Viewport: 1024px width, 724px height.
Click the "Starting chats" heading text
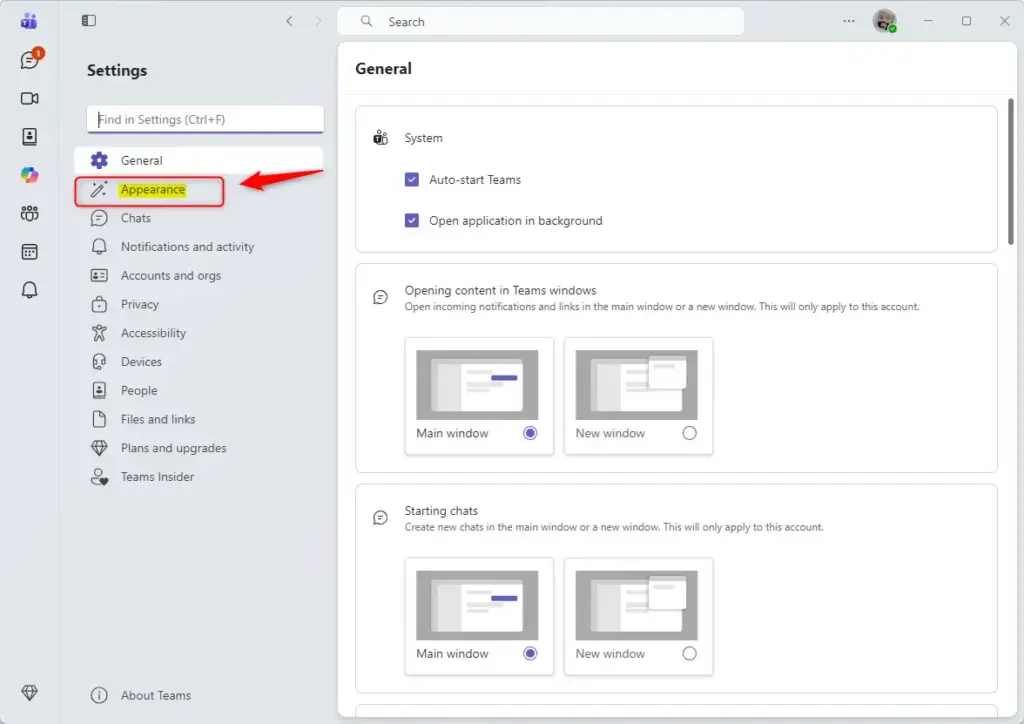[441, 511]
